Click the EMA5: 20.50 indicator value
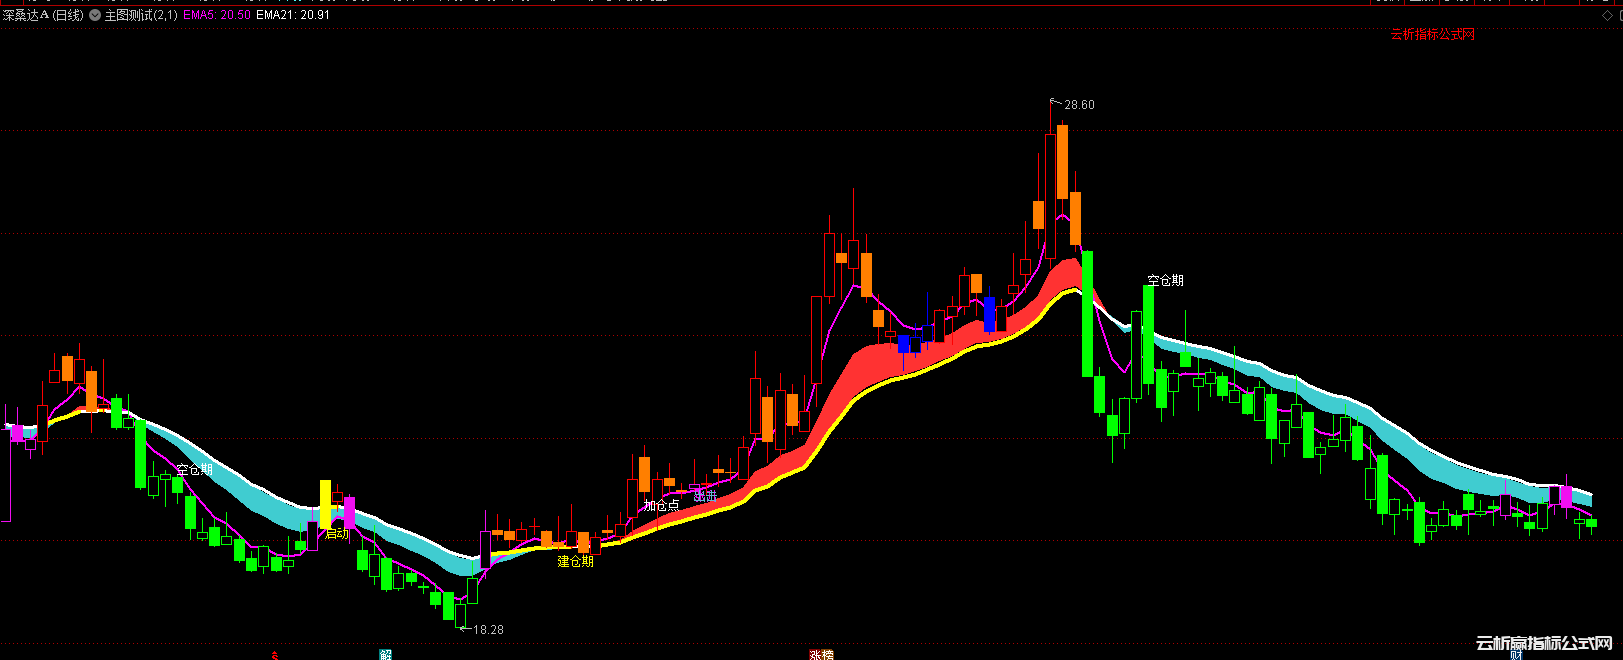 point(216,16)
